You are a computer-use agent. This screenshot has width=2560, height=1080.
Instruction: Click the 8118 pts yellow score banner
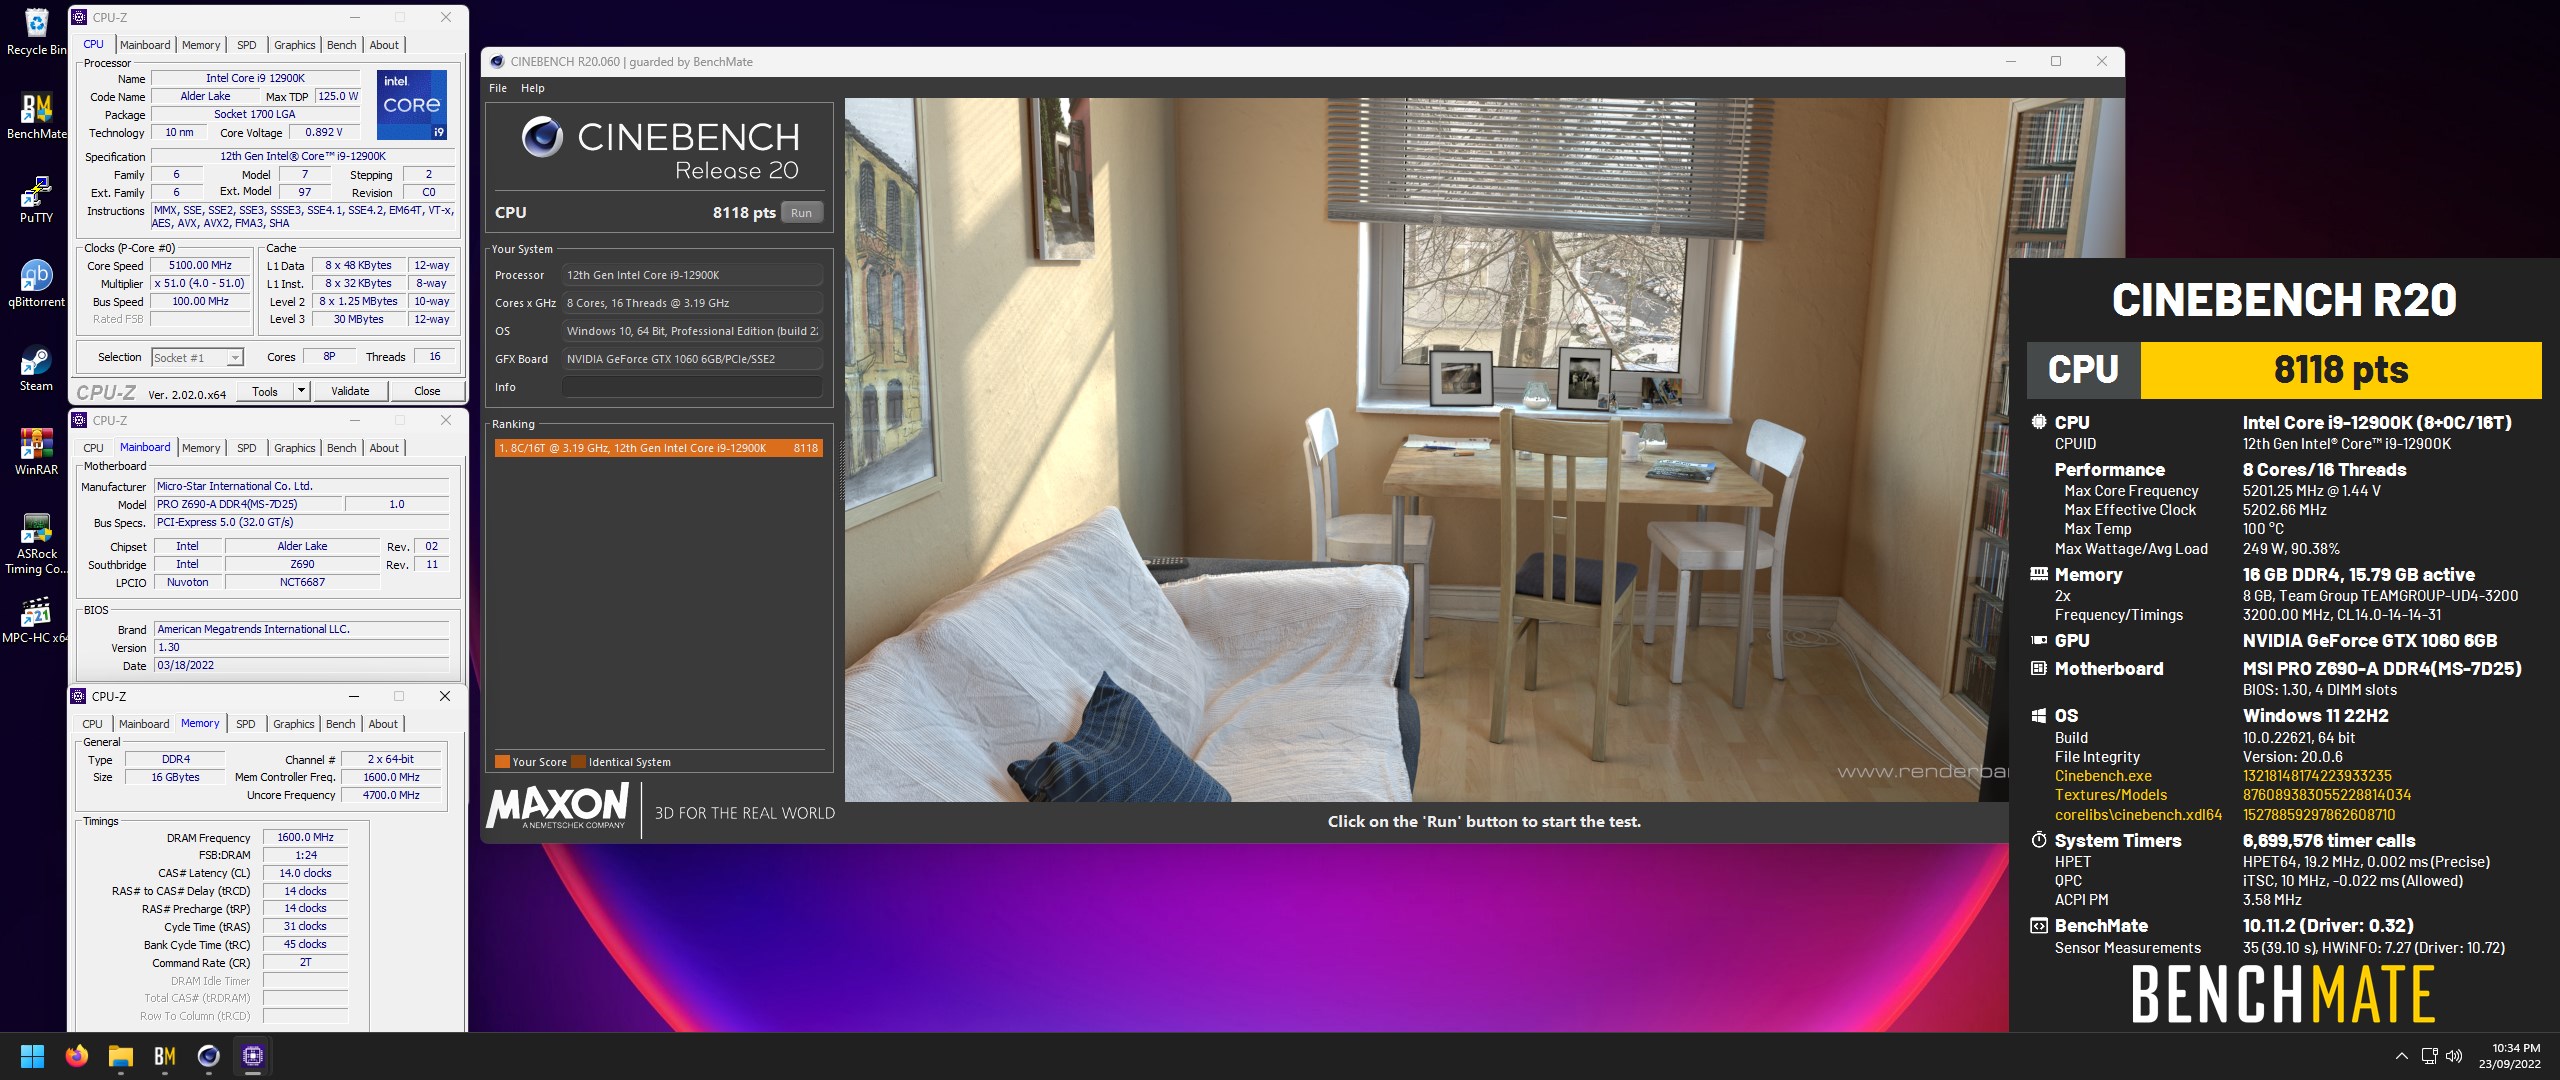[2341, 370]
